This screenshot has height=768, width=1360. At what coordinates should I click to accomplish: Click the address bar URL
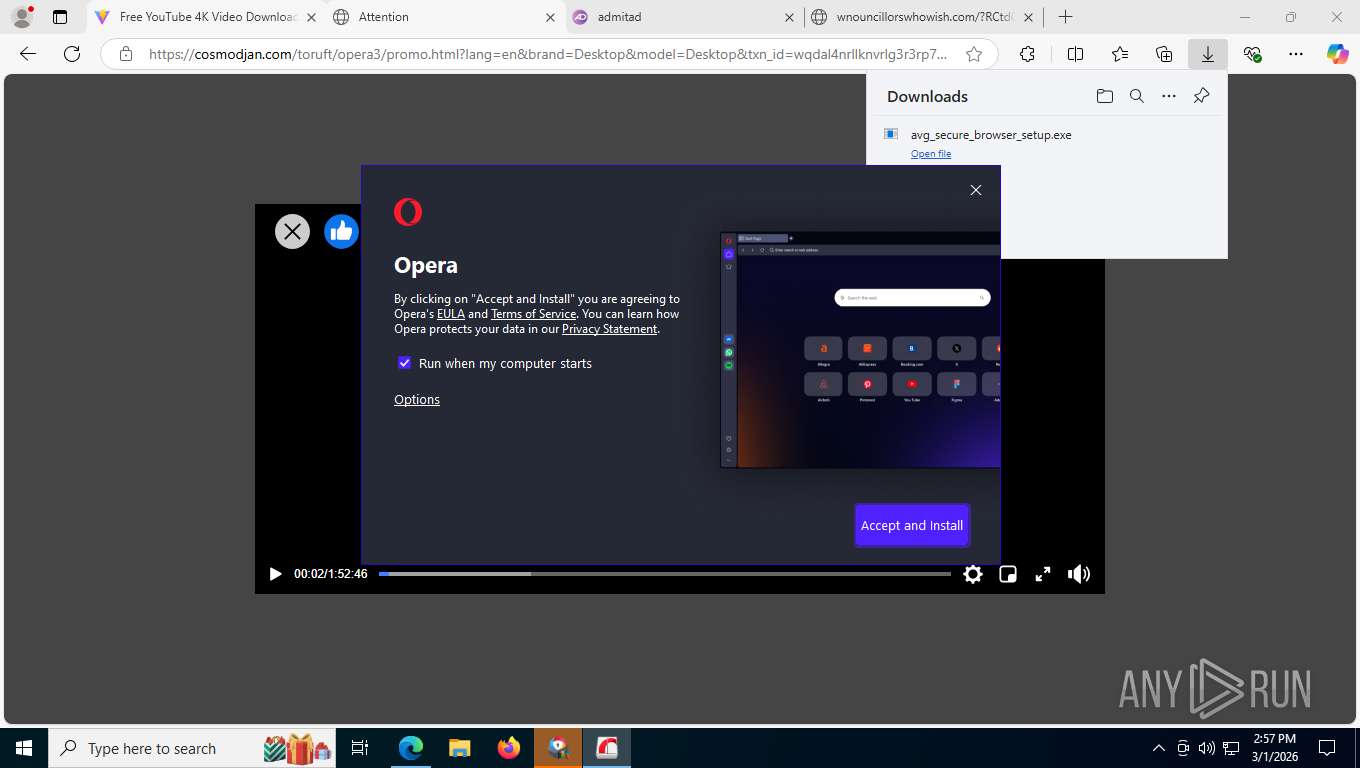click(548, 54)
